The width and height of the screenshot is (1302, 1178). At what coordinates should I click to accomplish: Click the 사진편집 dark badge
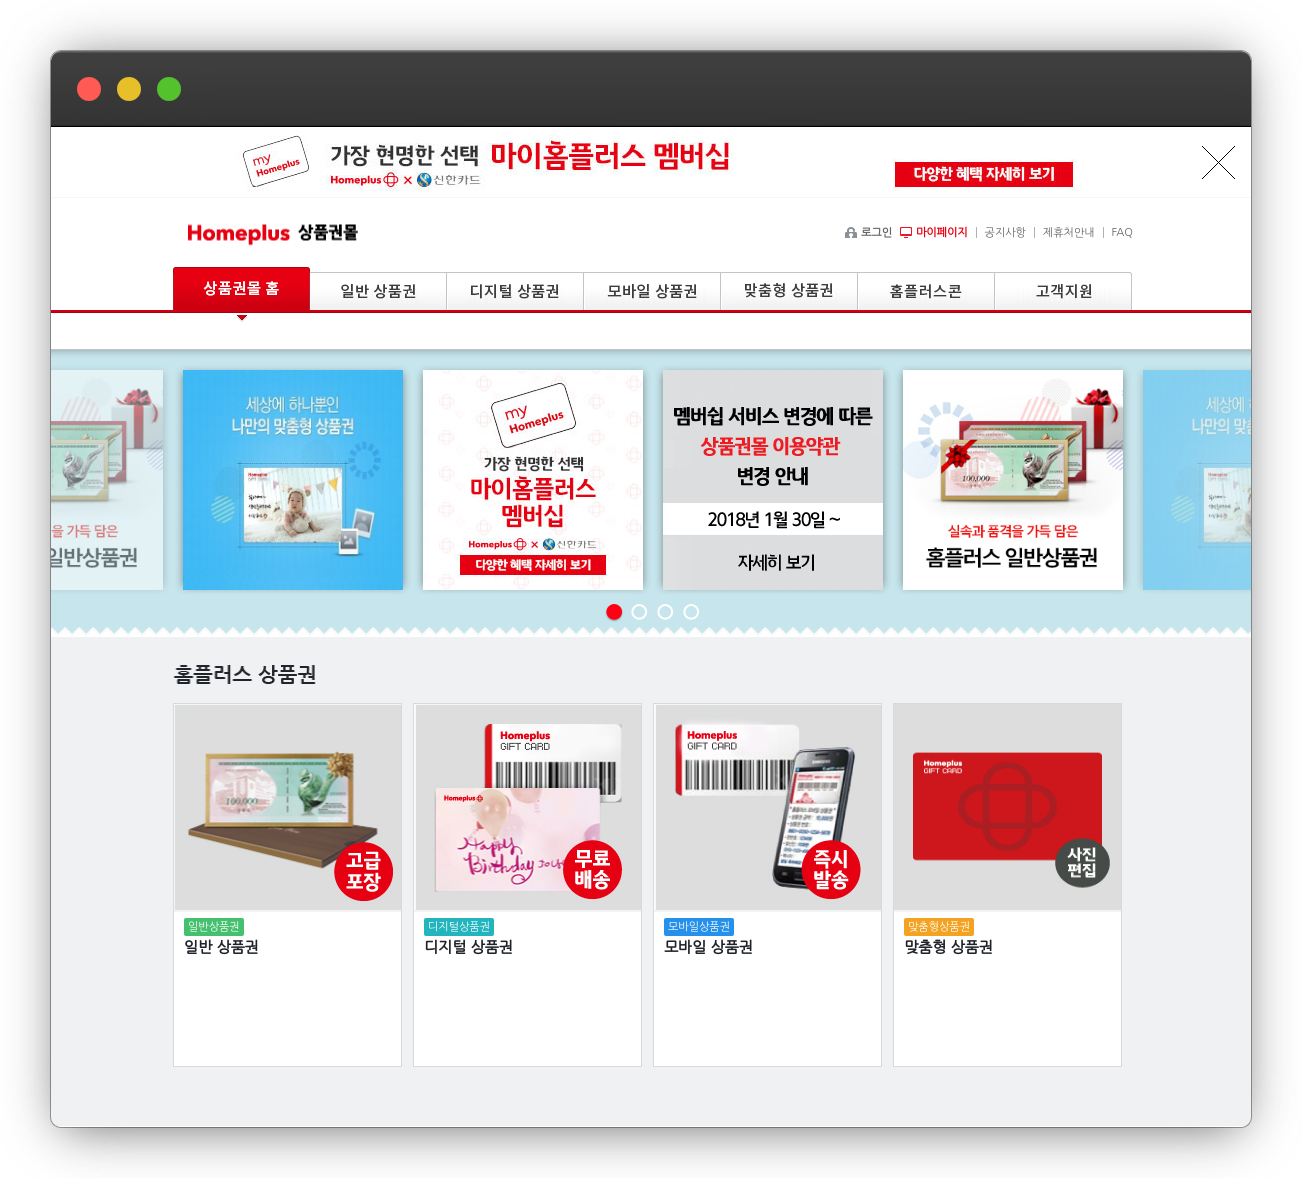(x=1082, y=862)
